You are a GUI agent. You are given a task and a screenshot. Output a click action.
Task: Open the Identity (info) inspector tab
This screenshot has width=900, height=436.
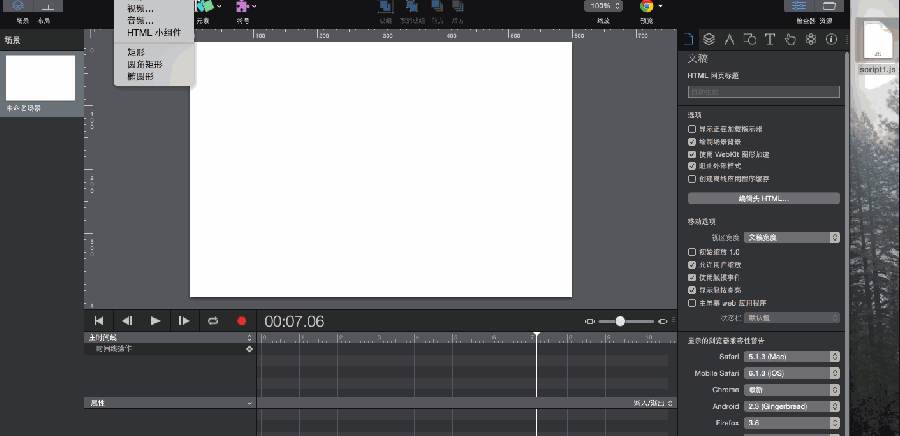pyautogui.click(x=831, y=40)
